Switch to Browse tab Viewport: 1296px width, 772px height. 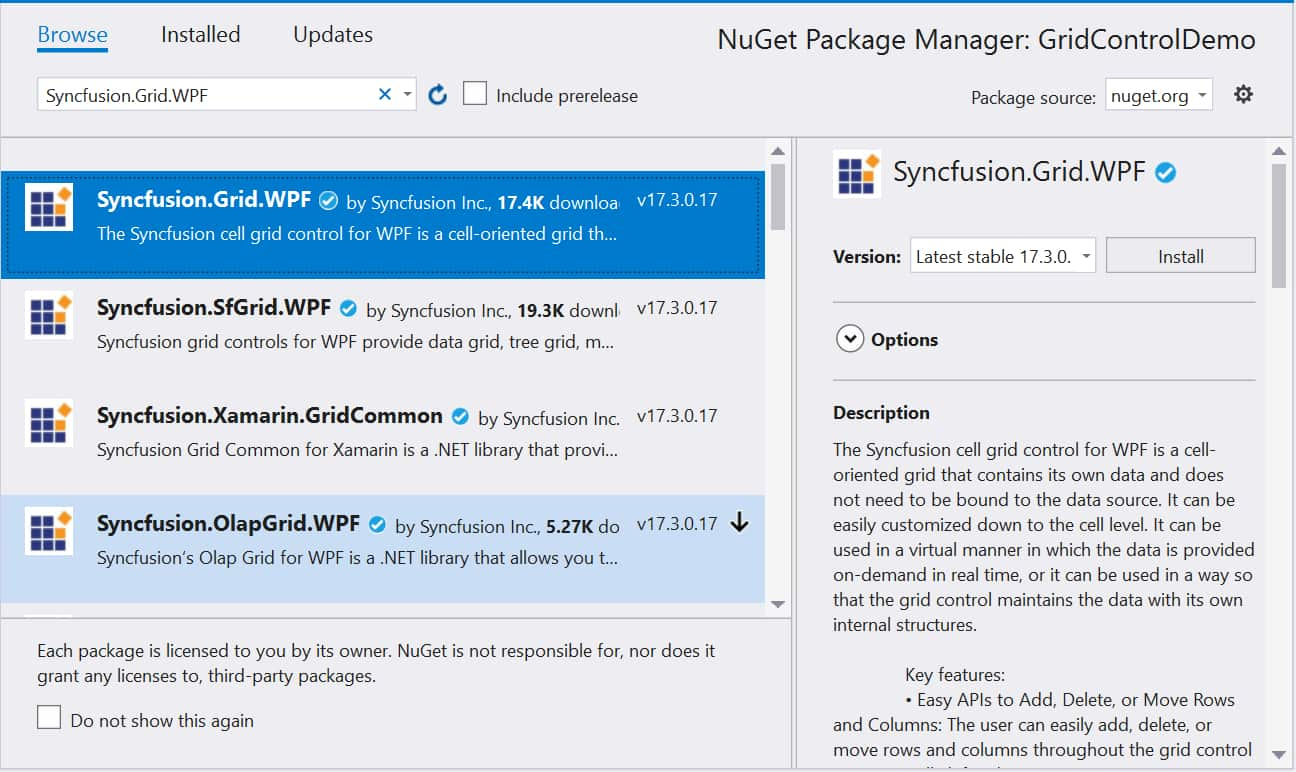click(x=72, y=34)
